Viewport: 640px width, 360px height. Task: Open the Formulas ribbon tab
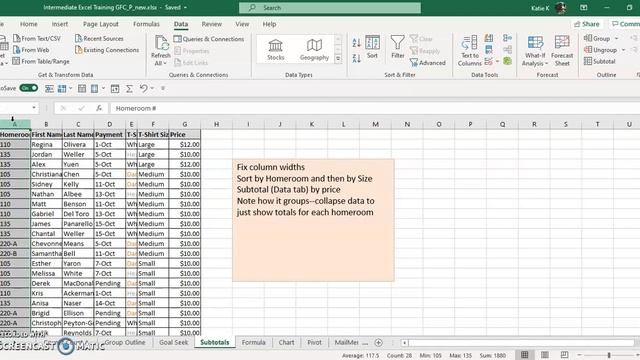(x=146, y=24)
